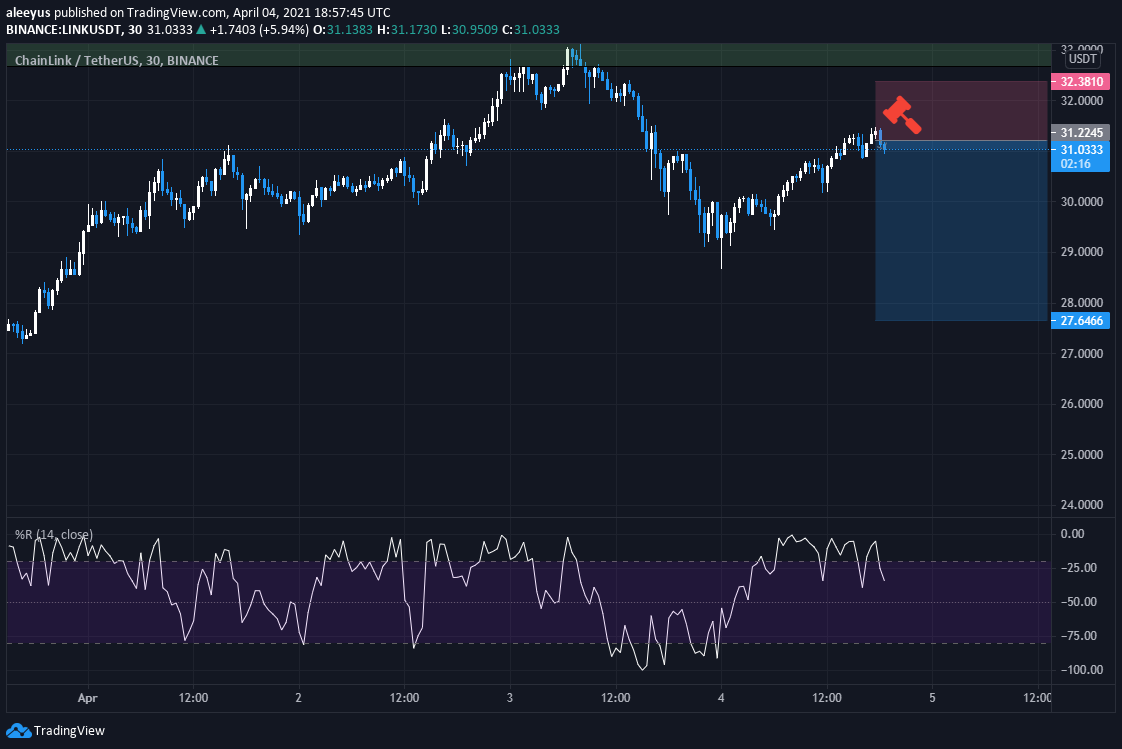
Task: Click the 24.0000 price axis label
Action: [1081, 505]
